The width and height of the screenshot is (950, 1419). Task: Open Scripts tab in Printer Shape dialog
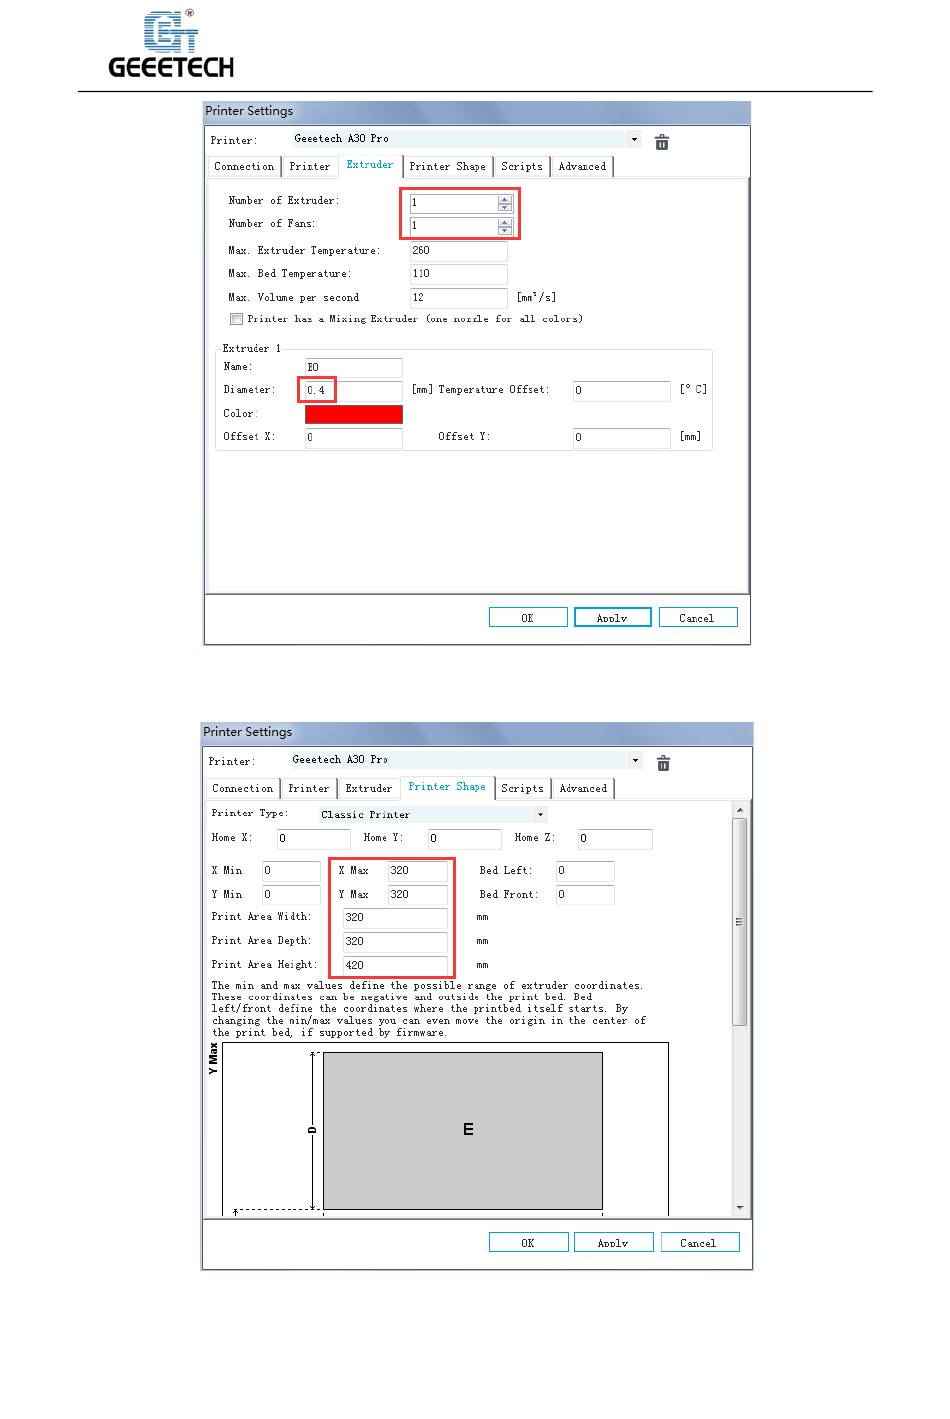pyautogui.click(x=522, y=789)
